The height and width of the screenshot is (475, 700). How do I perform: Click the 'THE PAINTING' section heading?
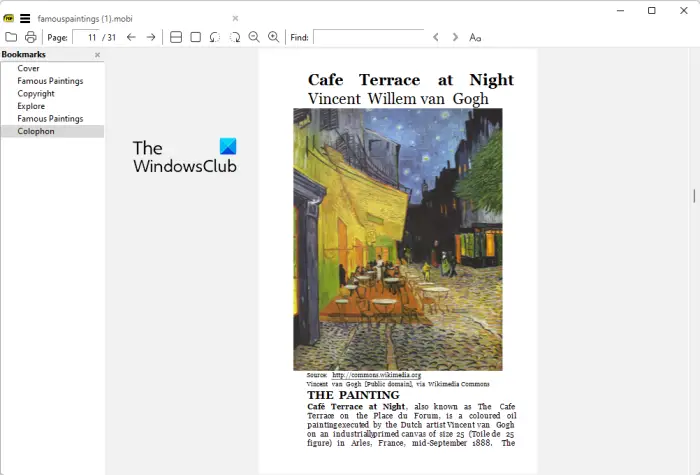[353, 395]
